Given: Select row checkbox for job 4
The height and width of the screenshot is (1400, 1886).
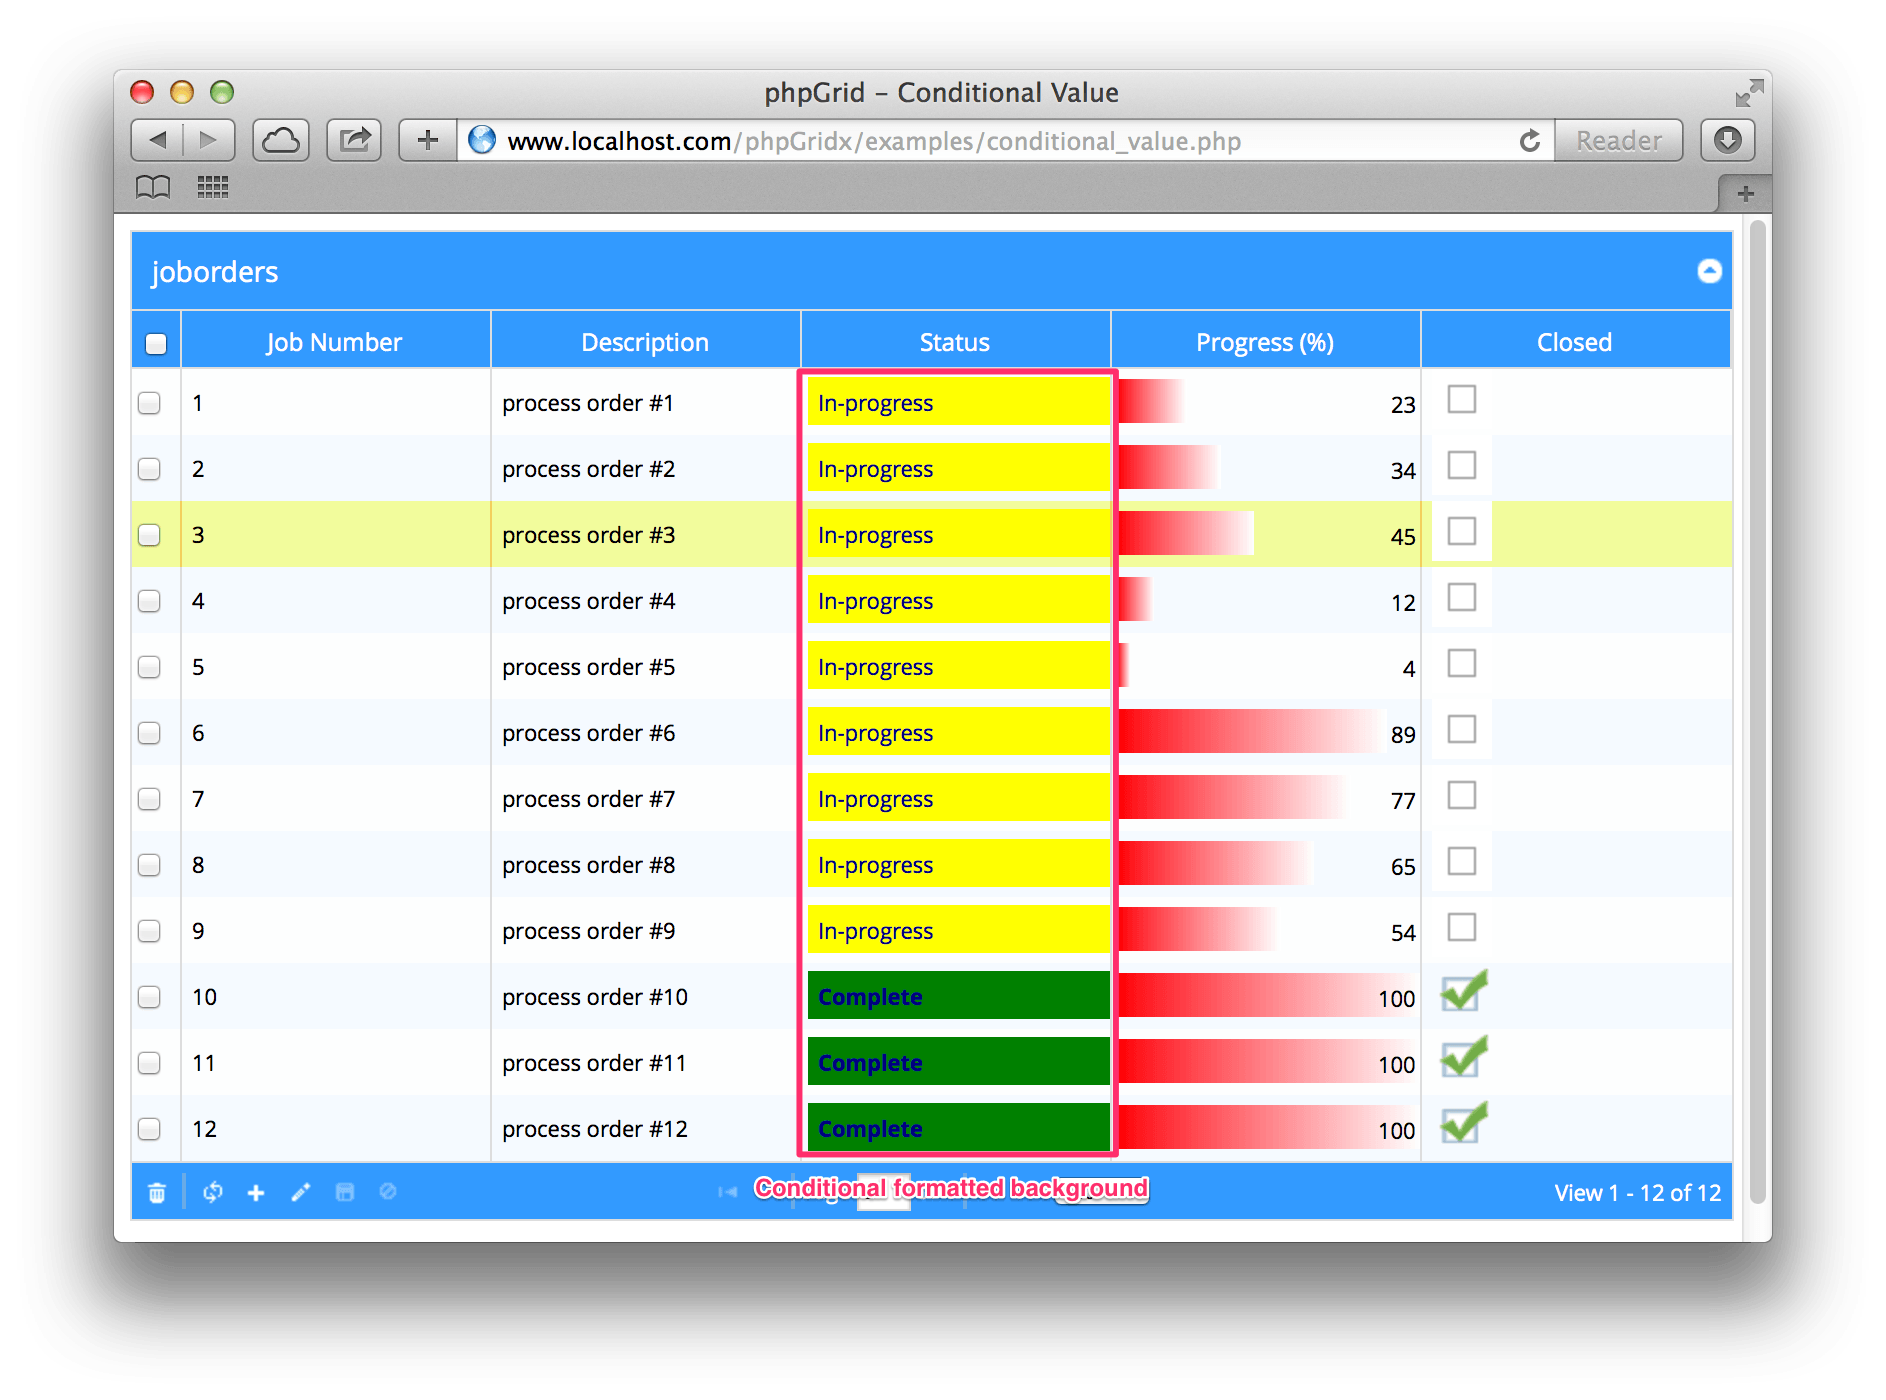Looking at the screenshot, I should (x=149, y=601).
